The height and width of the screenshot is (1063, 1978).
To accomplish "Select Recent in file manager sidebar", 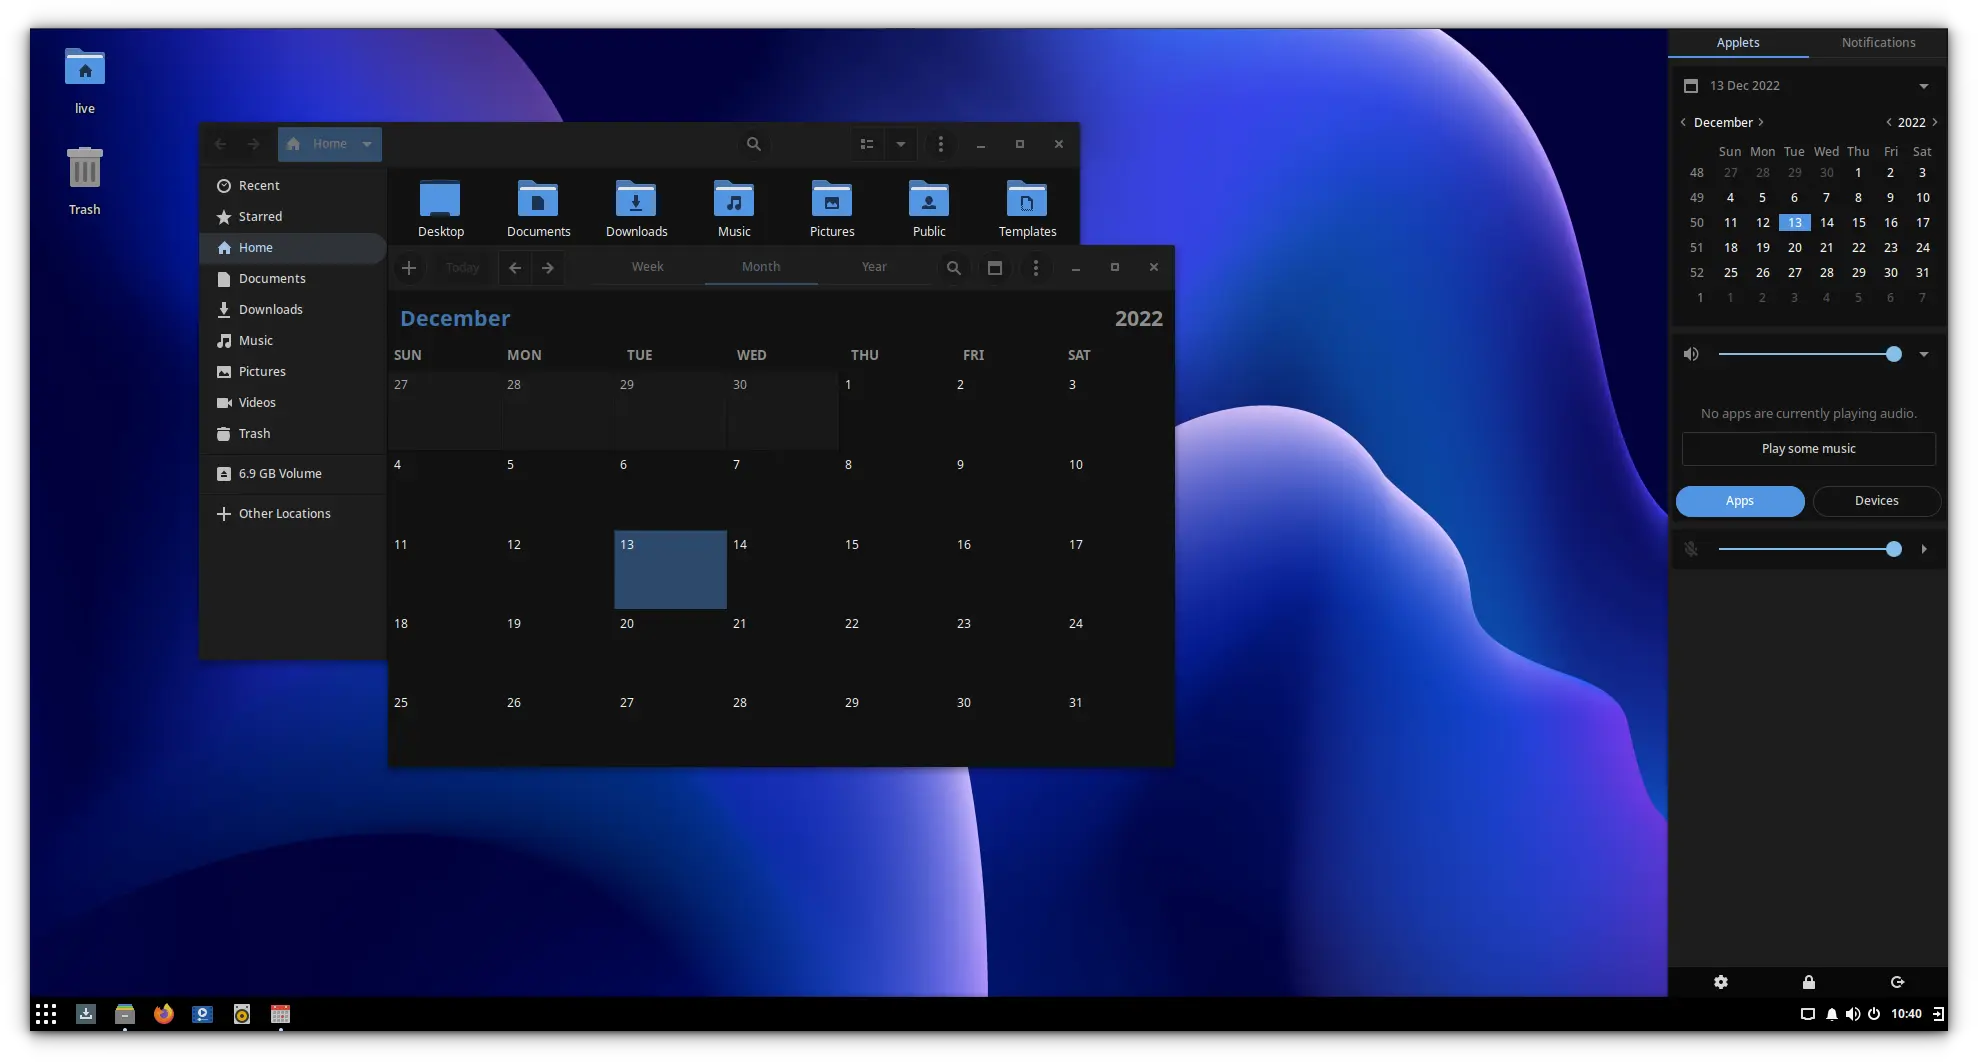I will (293, 186).
